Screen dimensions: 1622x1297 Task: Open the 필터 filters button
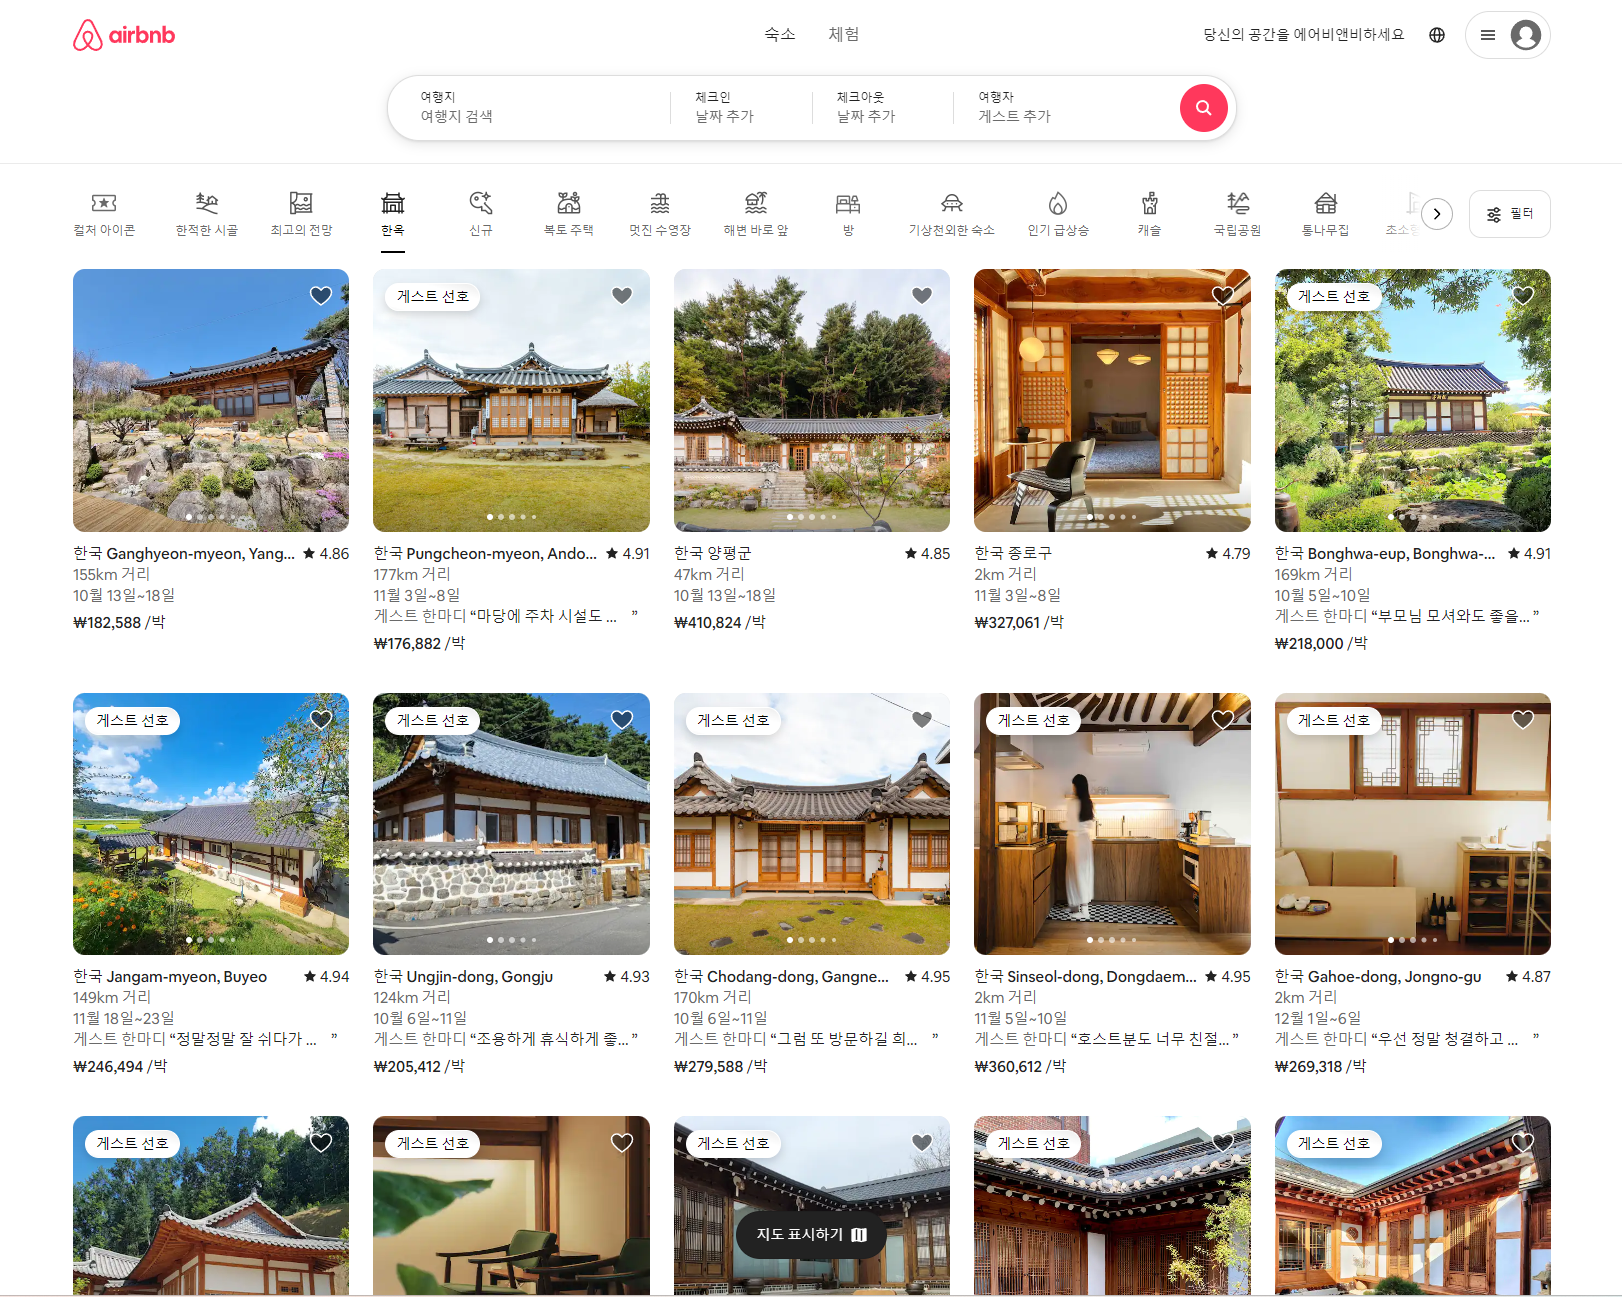pyautogui.click(x=1510, y=214)
